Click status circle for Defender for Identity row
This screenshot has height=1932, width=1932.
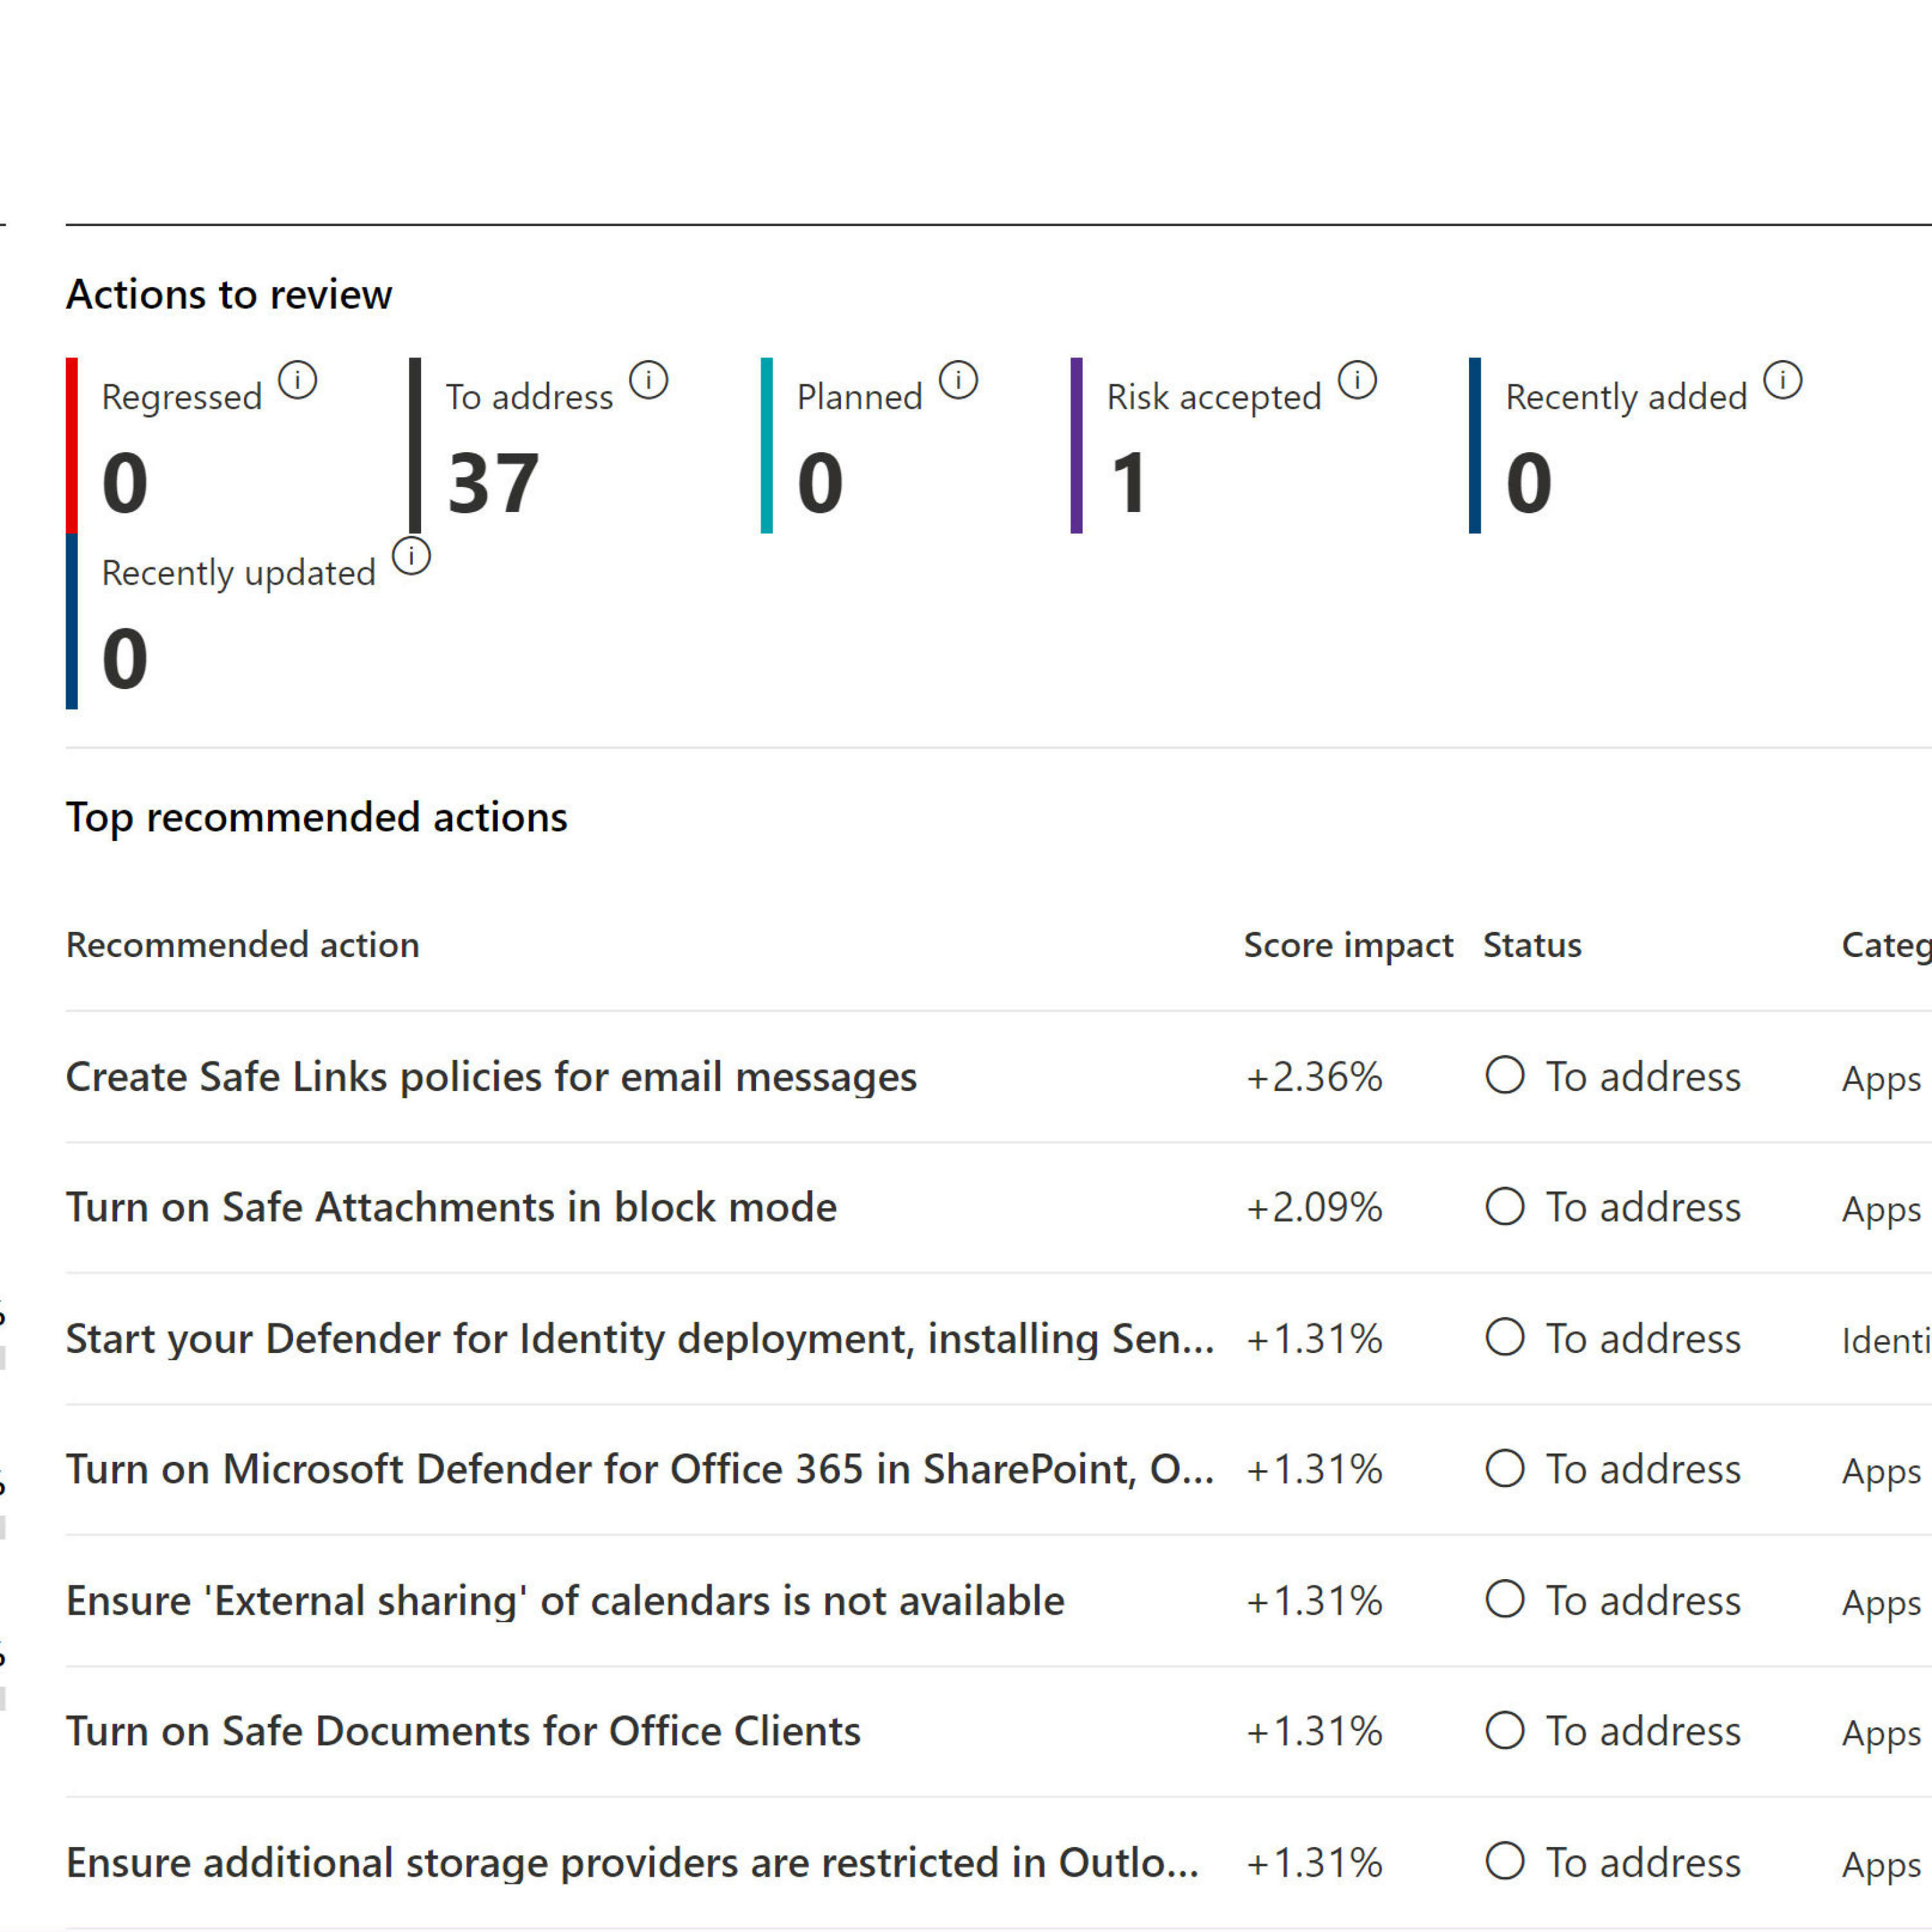click(x=1504, y=1338)
